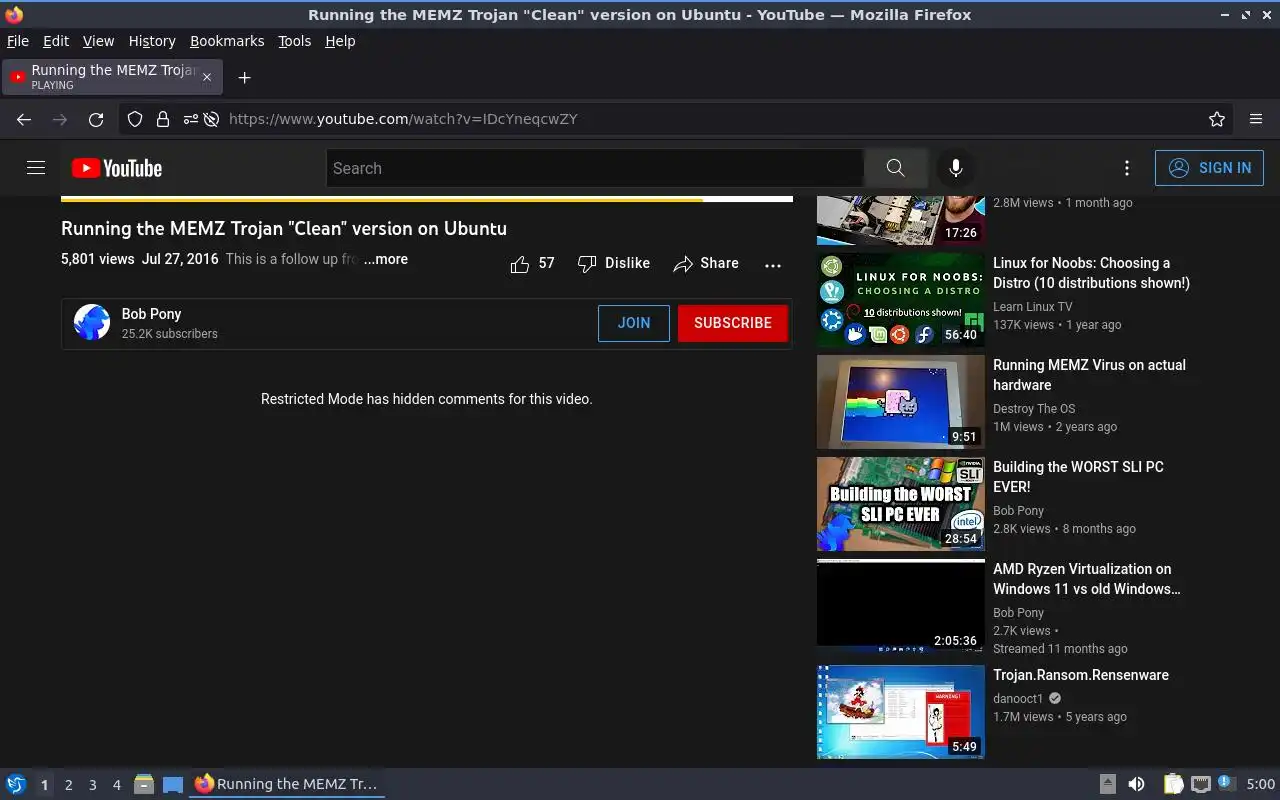Select workspace 1 in pager

[x=44, y=785]
